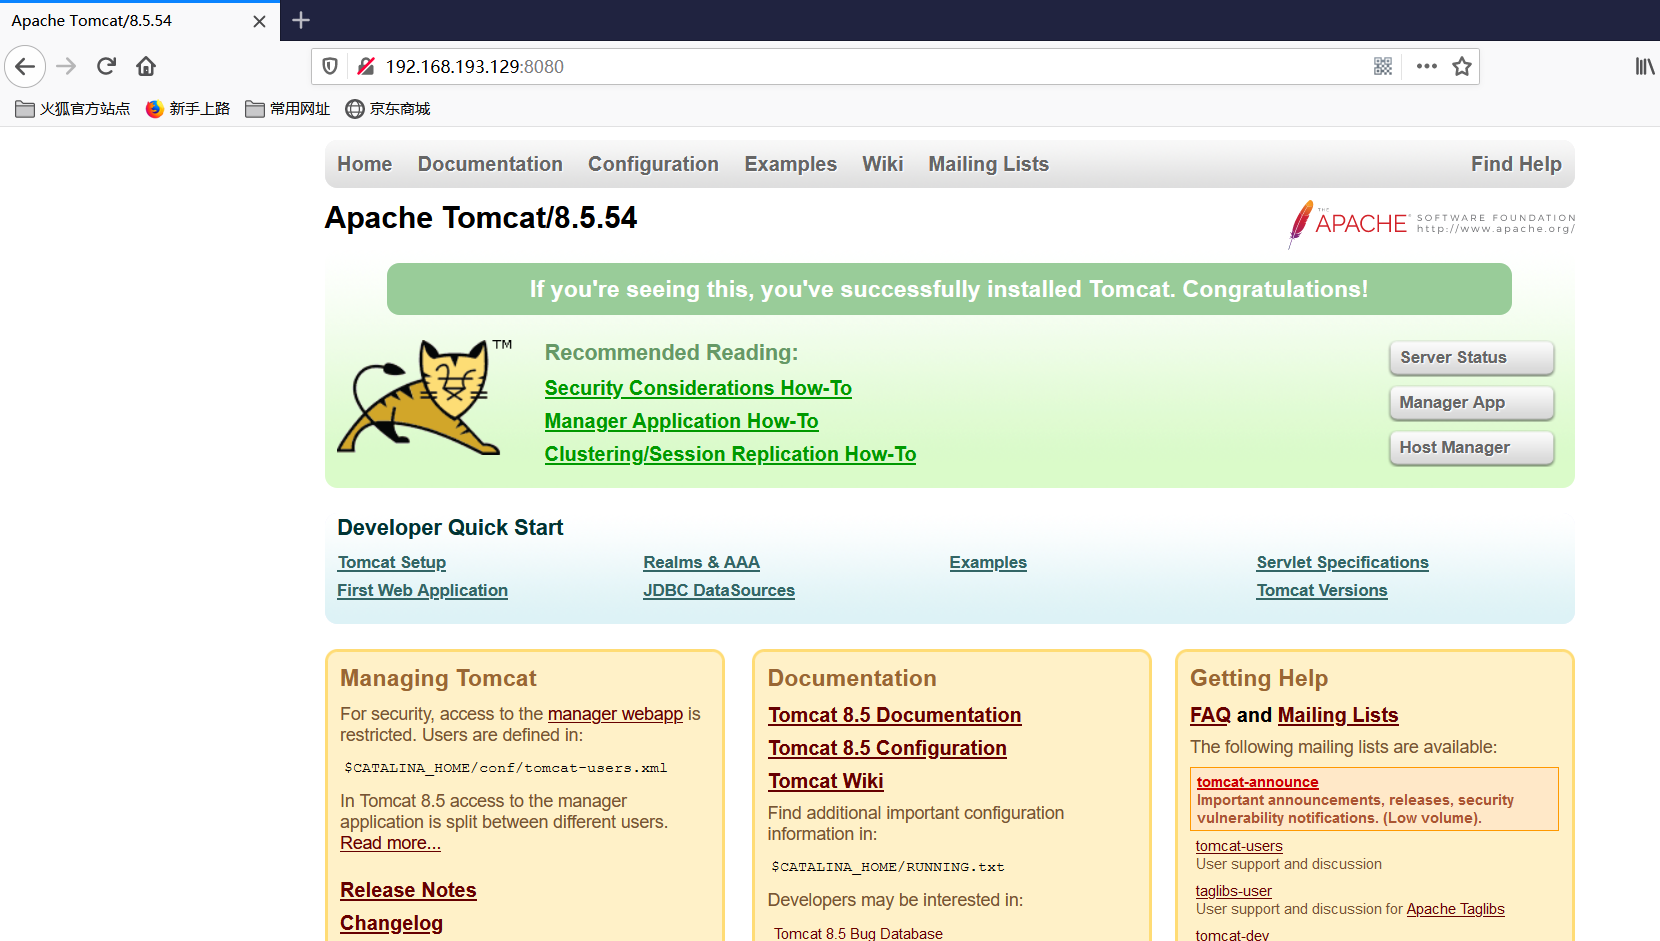Open JDBC DataSources link
This screenshot has height=941, width=1660.
click(x=719, y=591)
